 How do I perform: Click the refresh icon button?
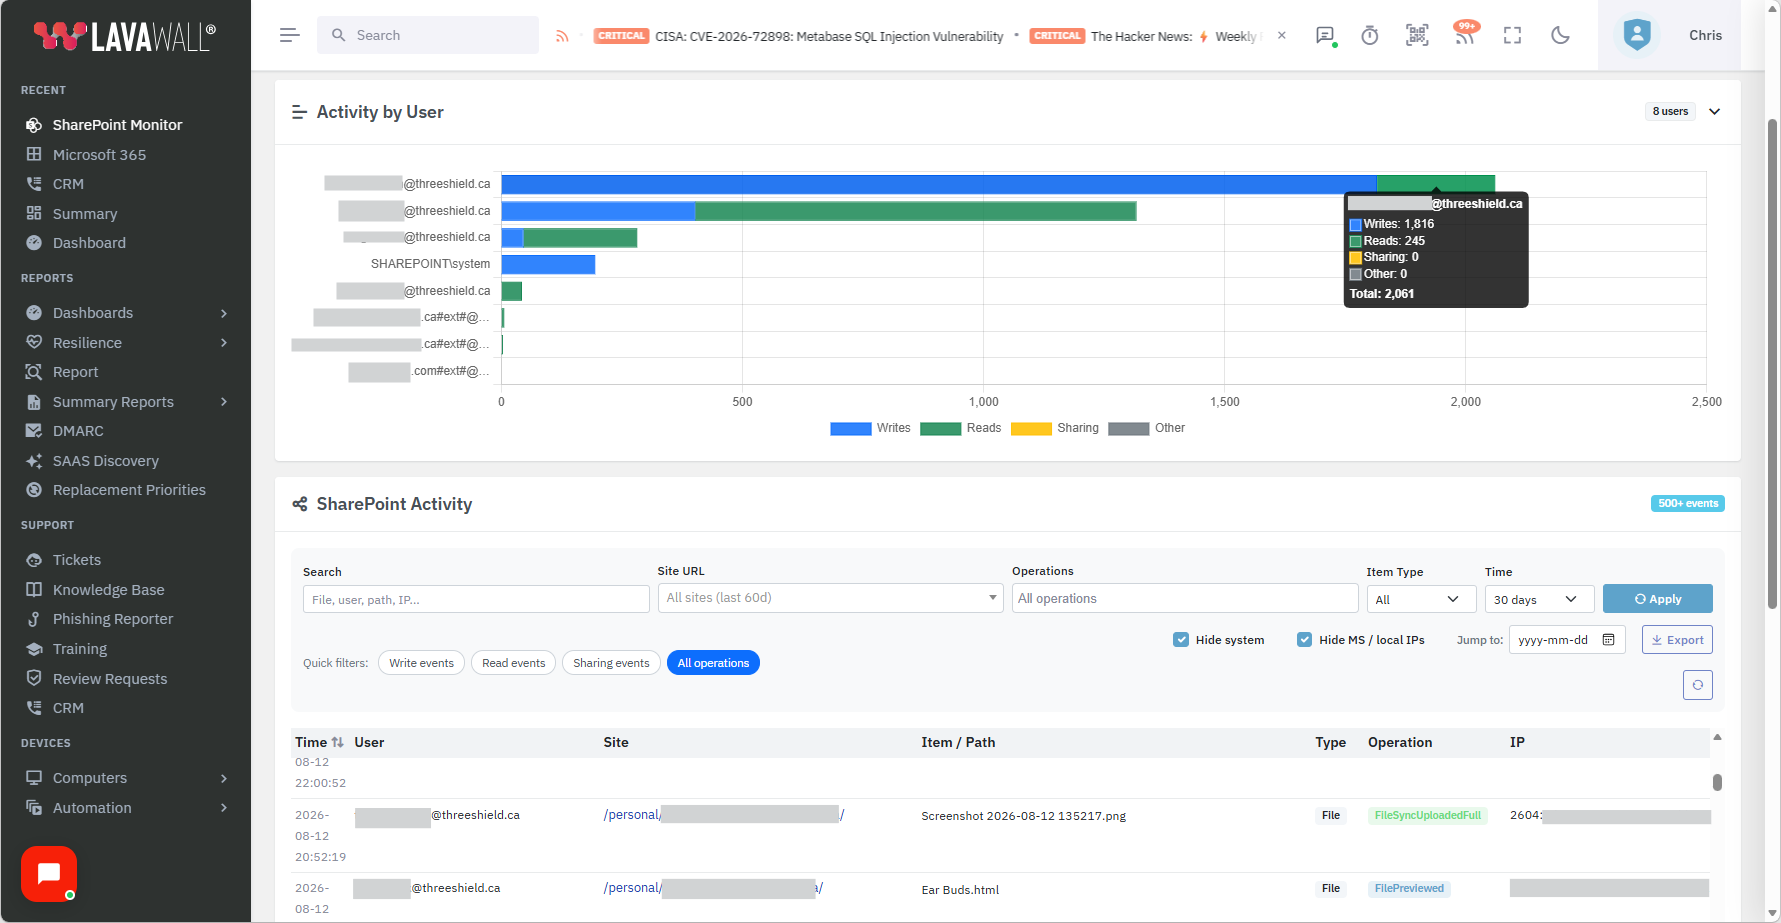point(1698,685)
